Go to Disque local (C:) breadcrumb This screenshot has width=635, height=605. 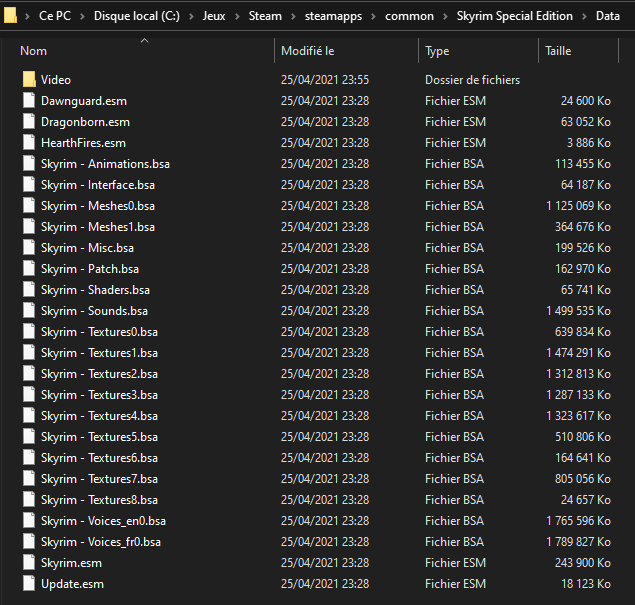click(x=137, y=16)
